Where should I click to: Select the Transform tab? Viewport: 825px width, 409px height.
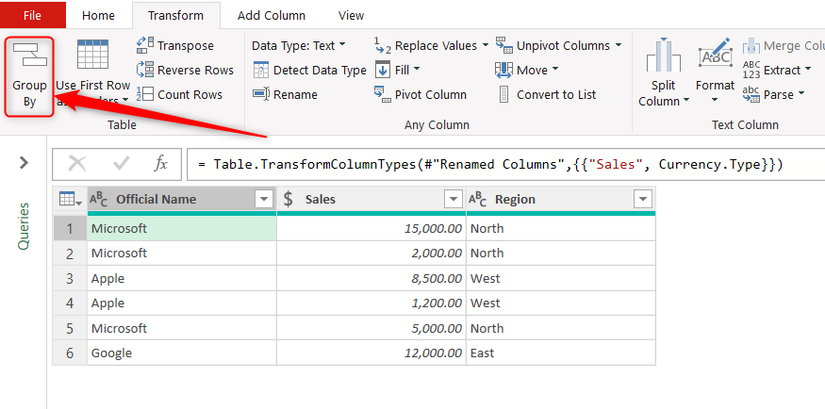176,15
